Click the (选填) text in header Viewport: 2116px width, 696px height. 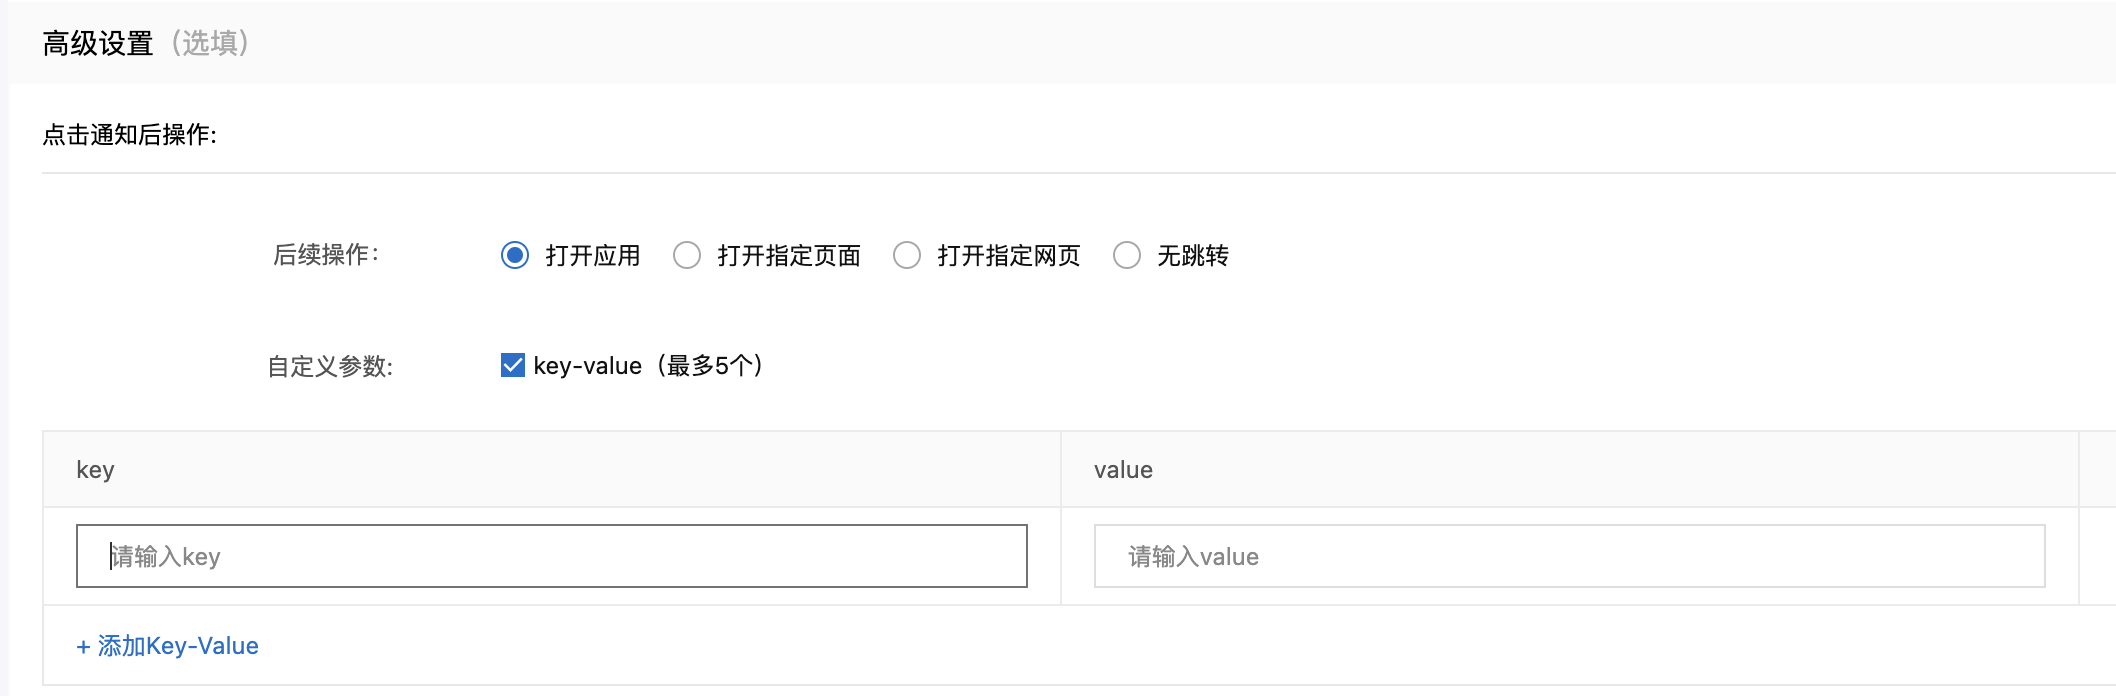[210, 43]
